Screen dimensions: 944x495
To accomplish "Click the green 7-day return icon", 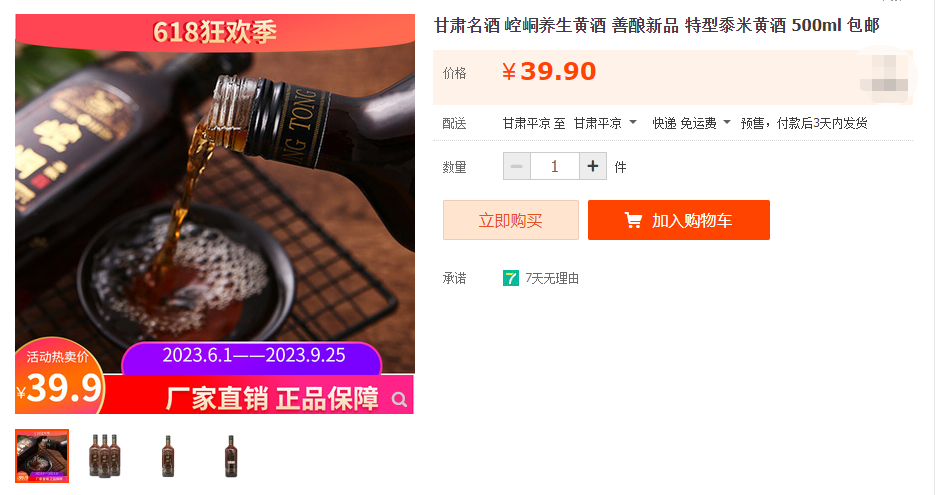I will [511, 278].
